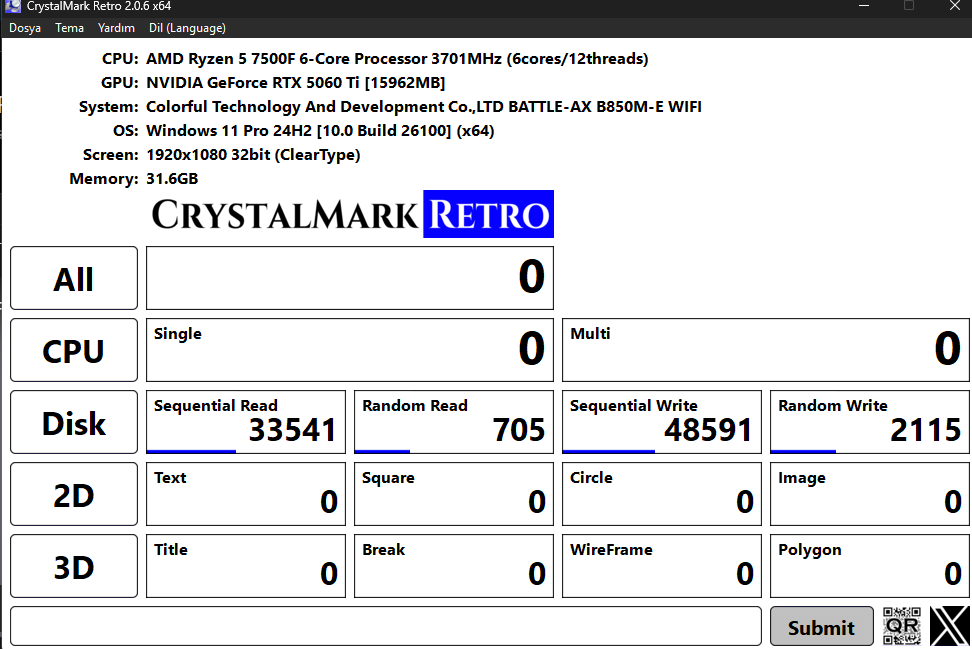Click the 2D Image score box
972x649 pixels.
click(870, 494)
